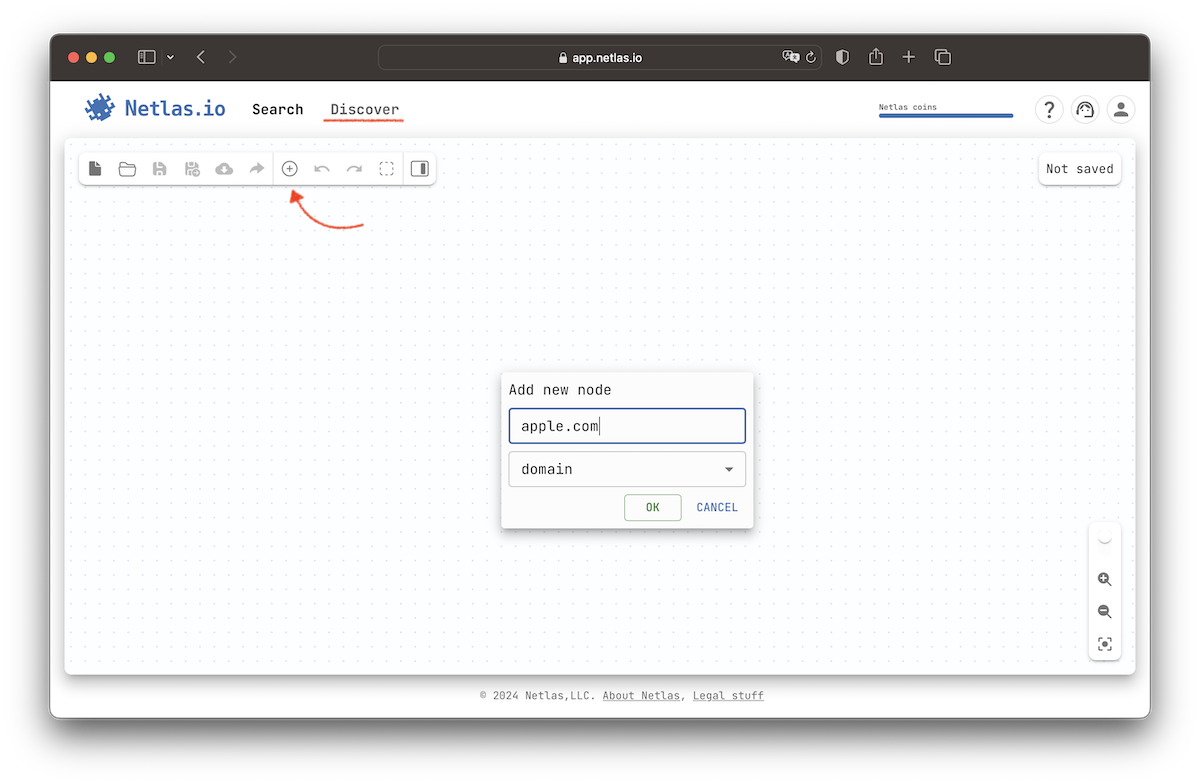Select the share/export arrow icon

(x=256, y=168)
